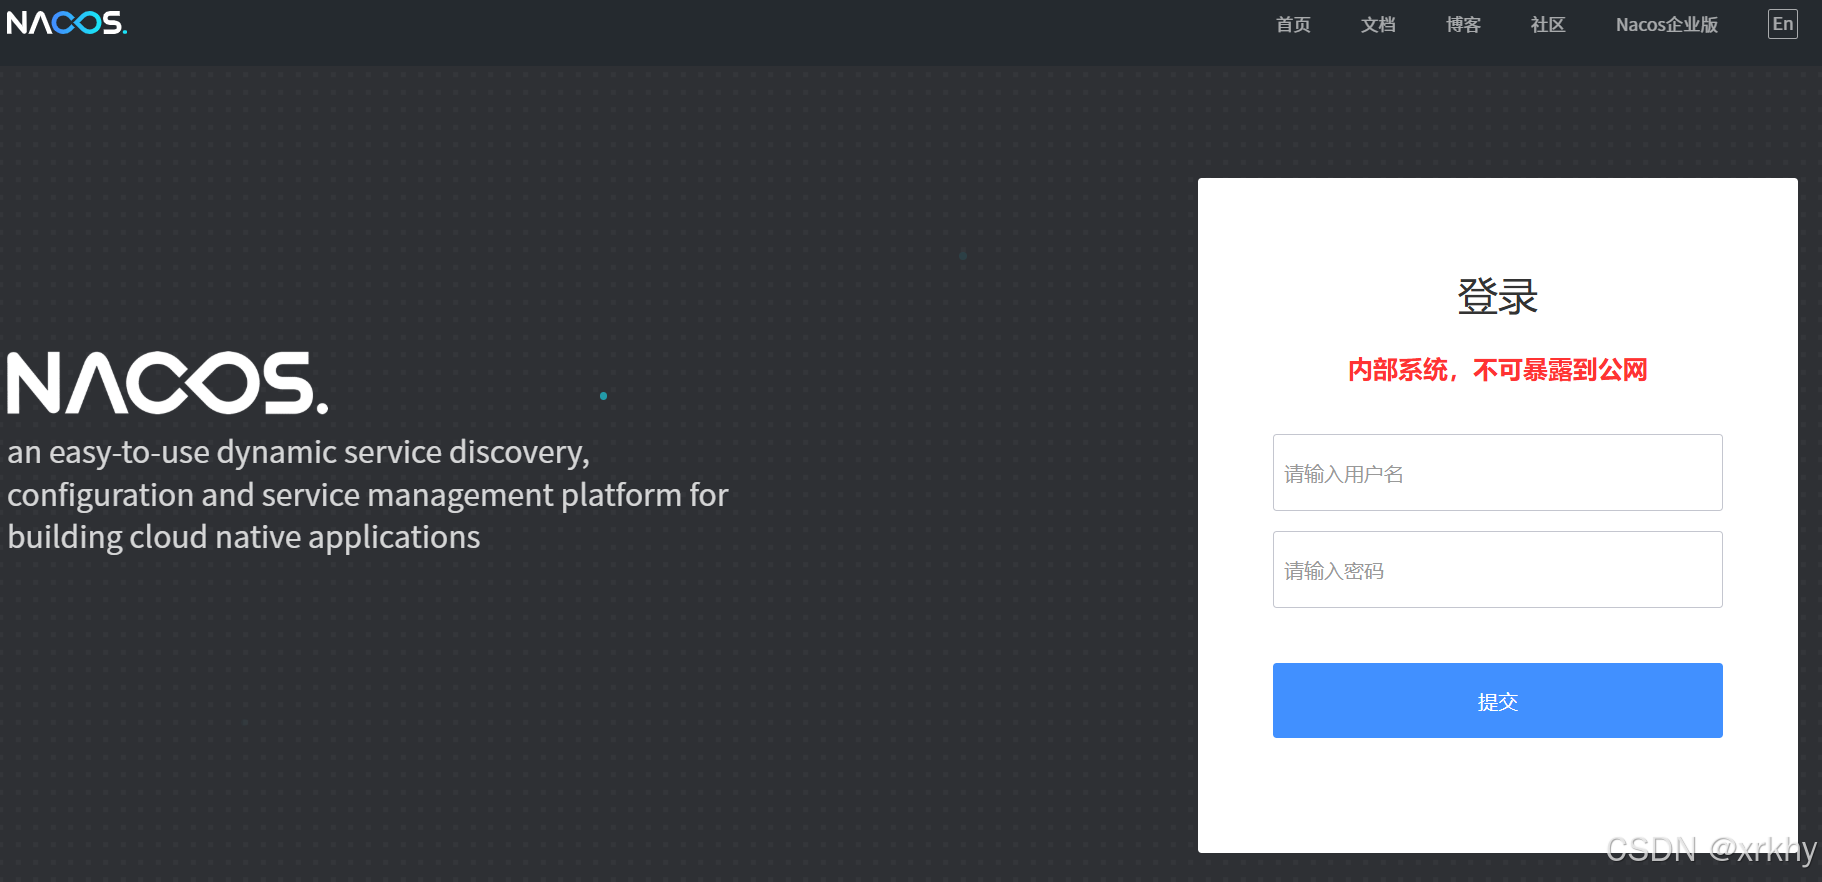The height and width of the screenshot is (882, 1822).
Task: Go to the 博客 blog page
Action: point(1463,25)
